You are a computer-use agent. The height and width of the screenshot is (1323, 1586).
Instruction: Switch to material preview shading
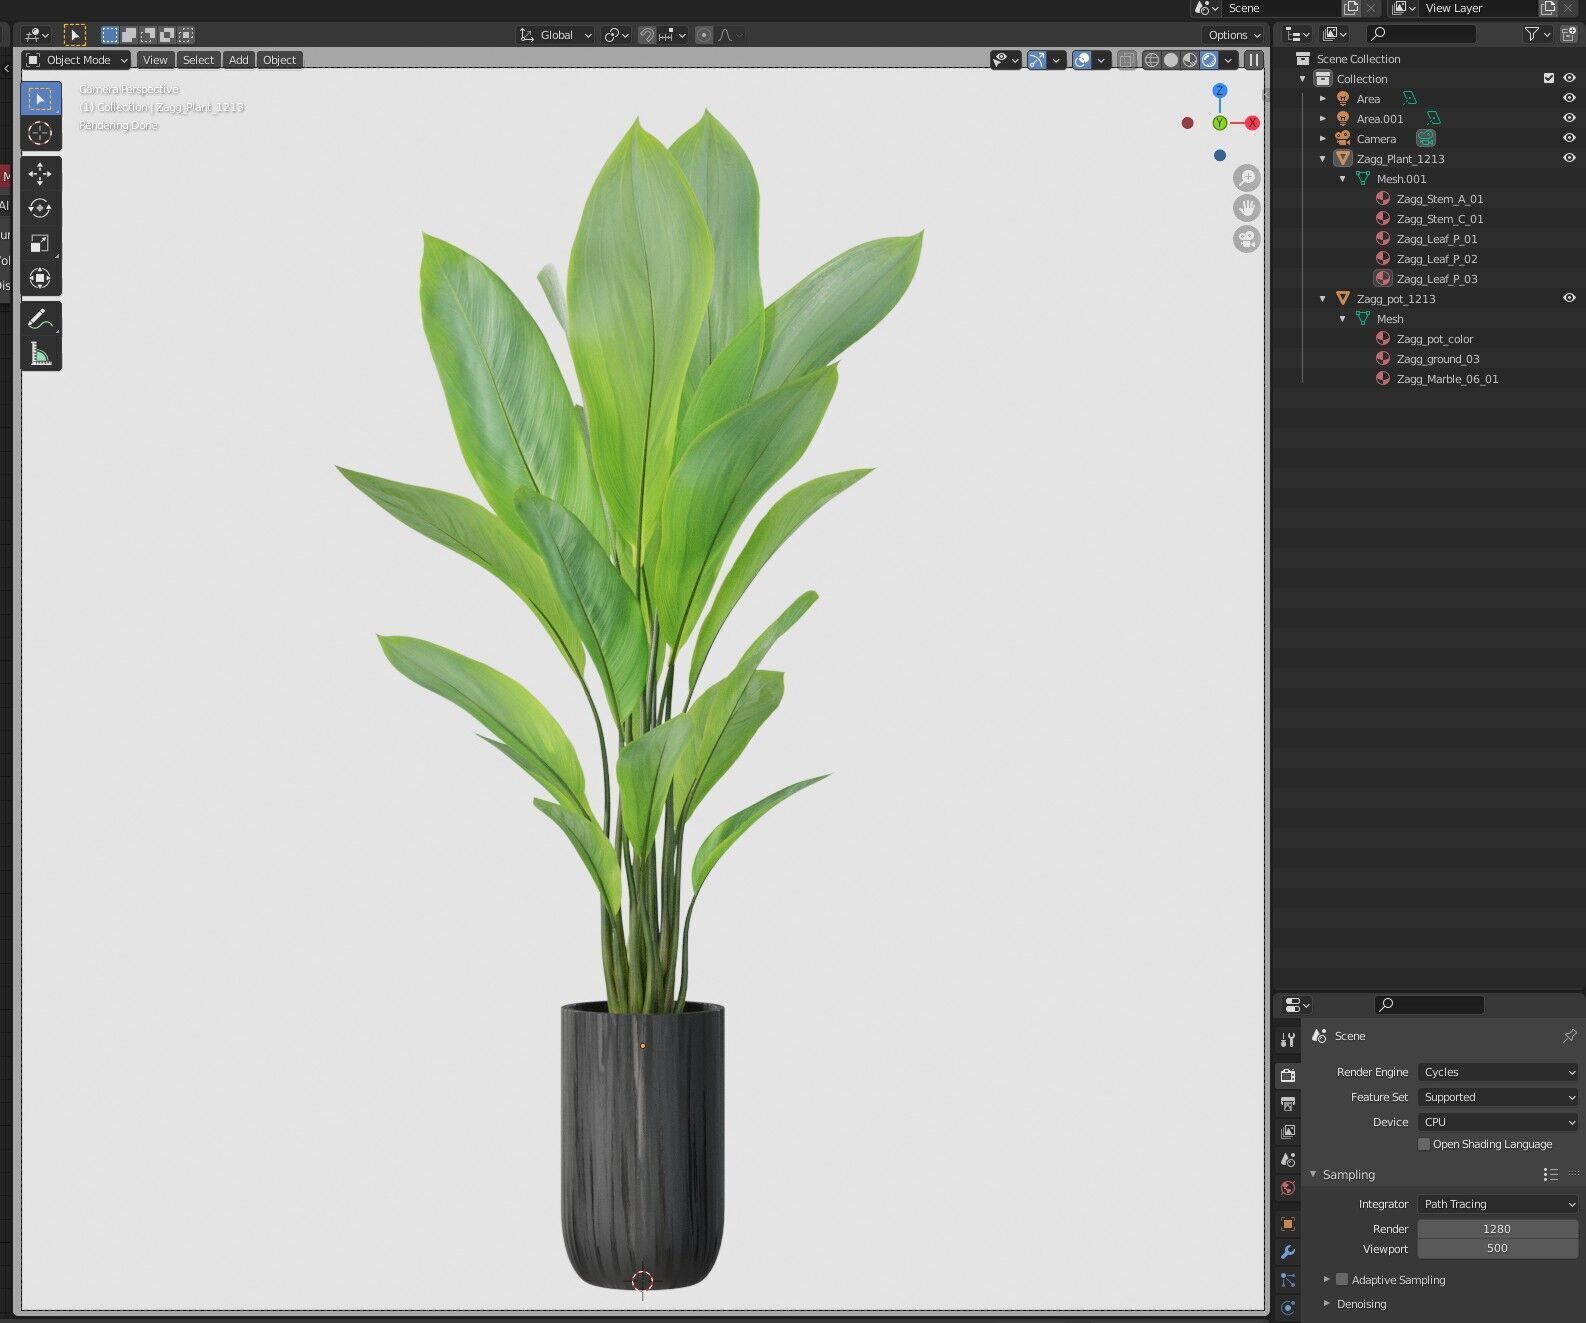tap(1190, 60)
